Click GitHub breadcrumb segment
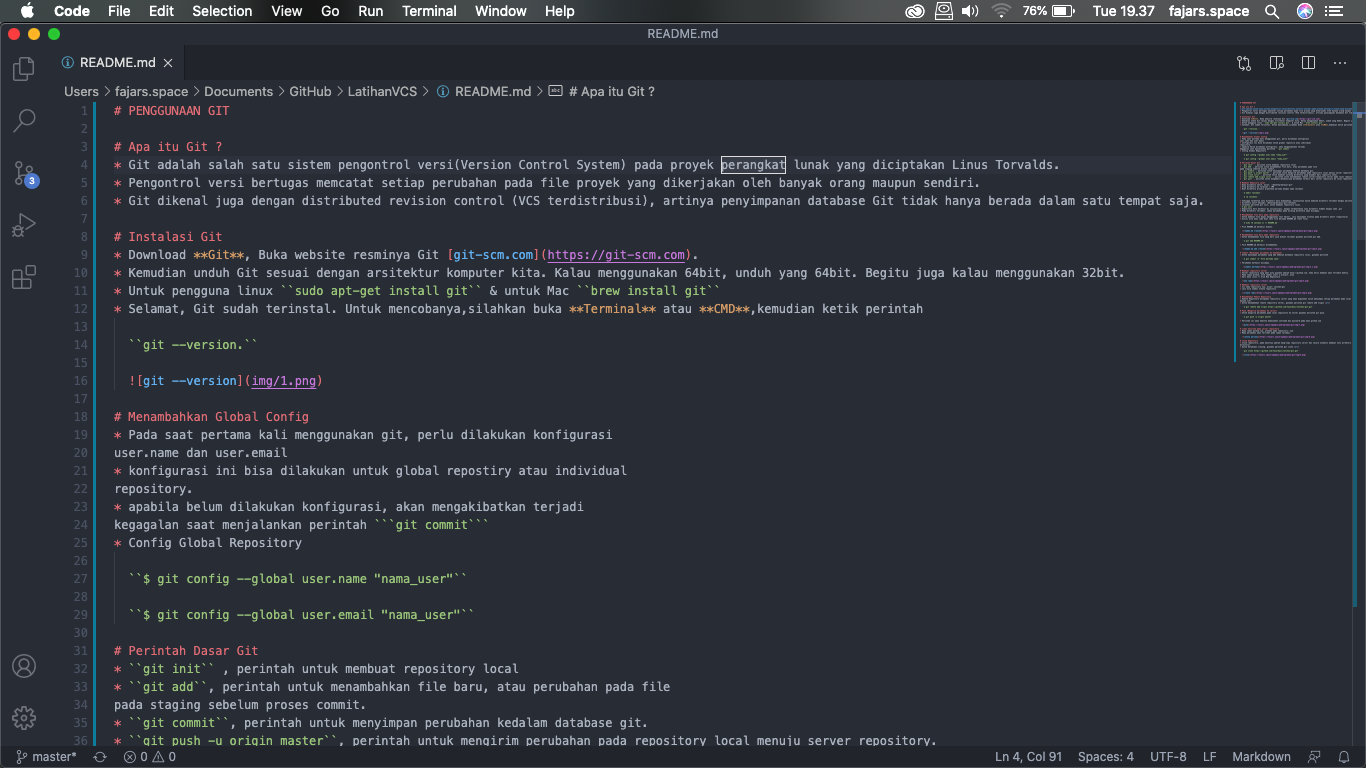The image size is (1366, 768). [x=310, y=91]
